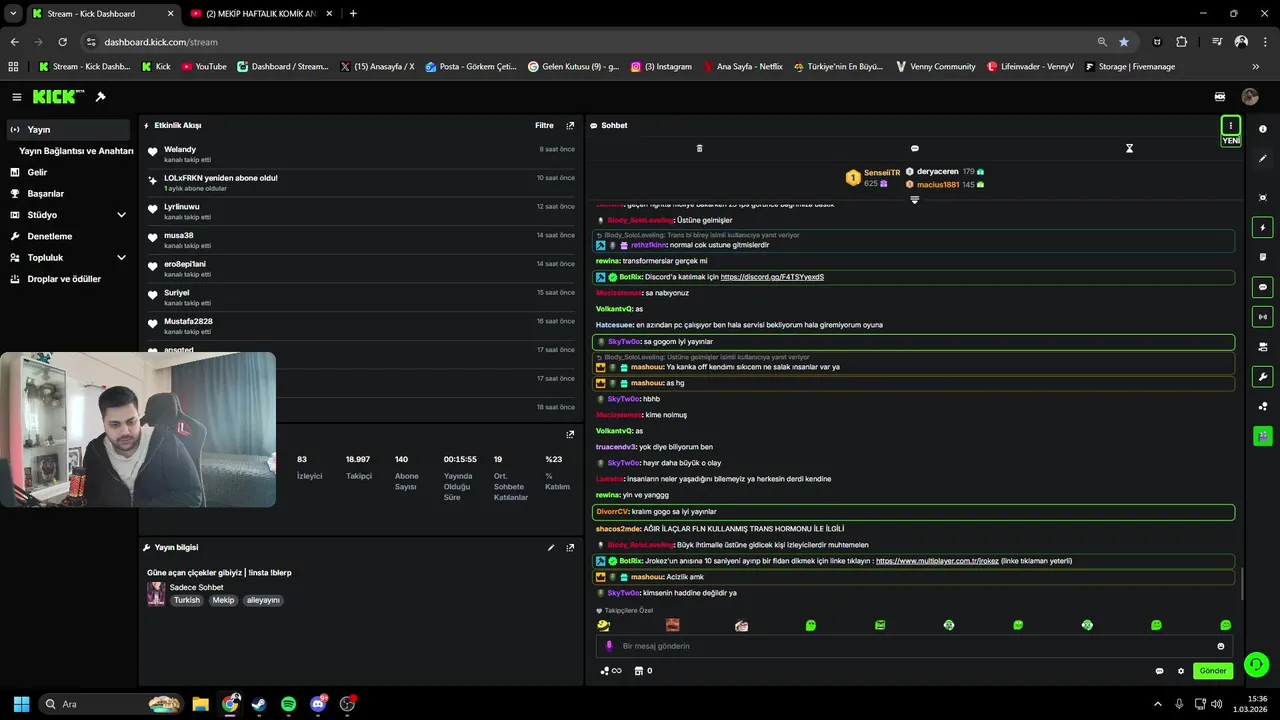Click SenseiiTR in chat leaderboard
Viewport: 1280px width, 720px height.
882,173
